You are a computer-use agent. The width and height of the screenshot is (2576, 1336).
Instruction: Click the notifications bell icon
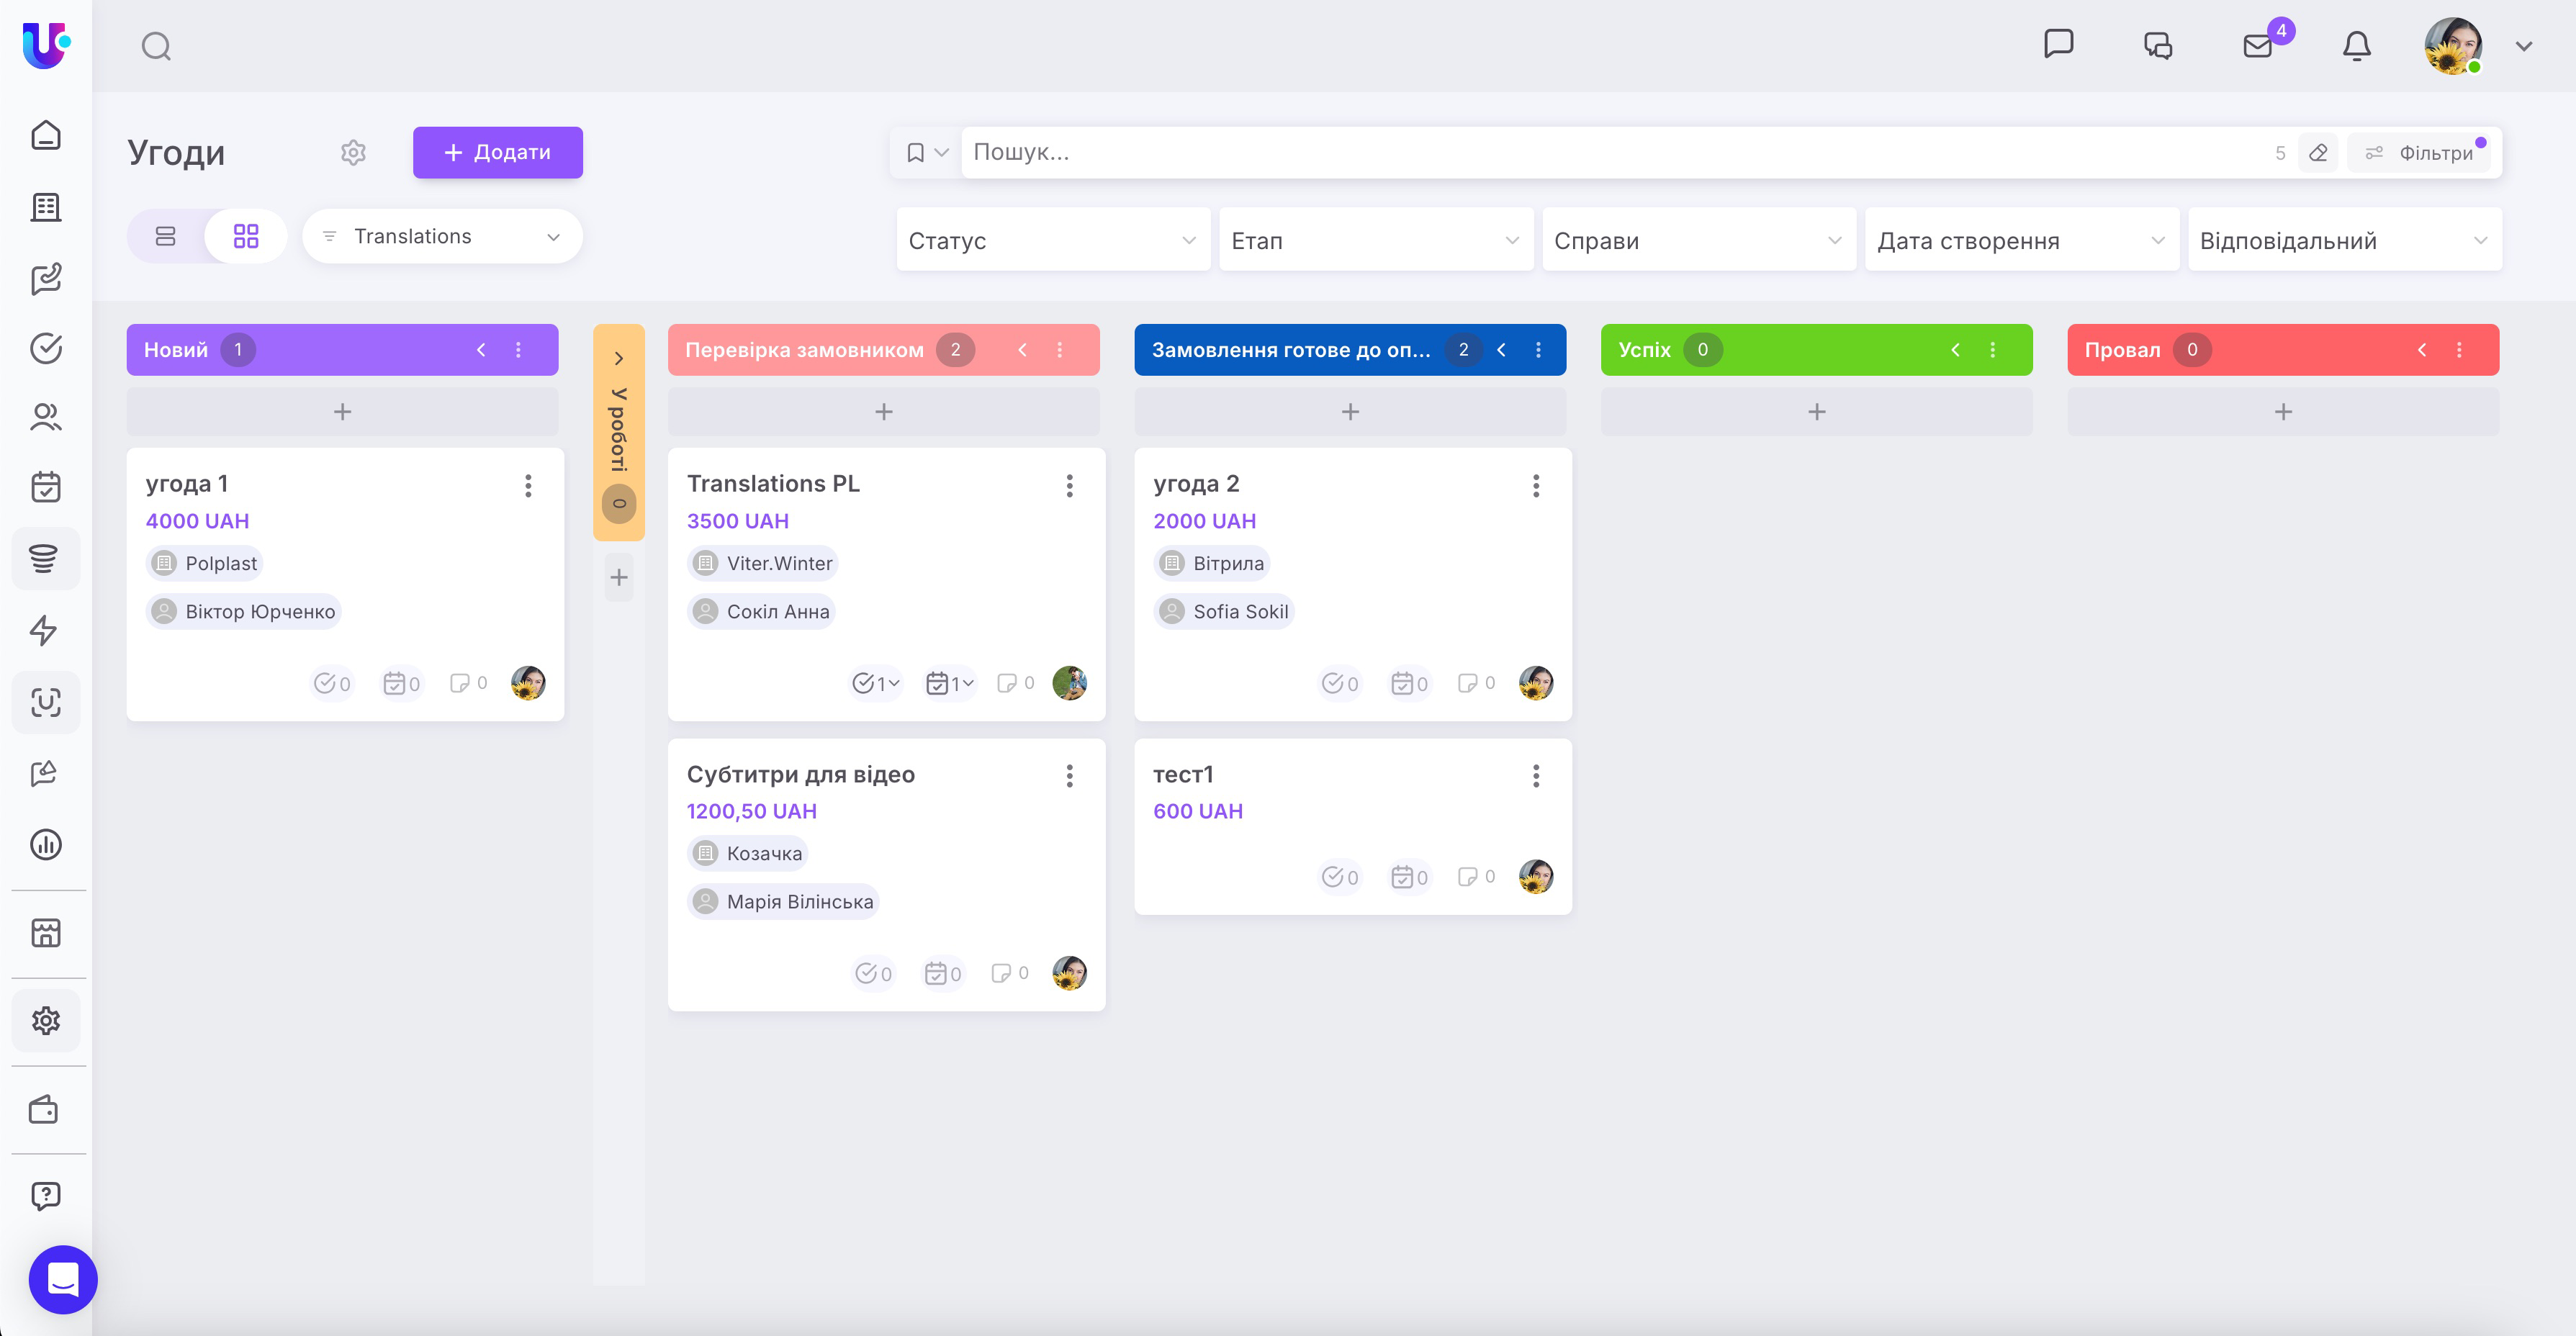click(x=2357, y=46)
